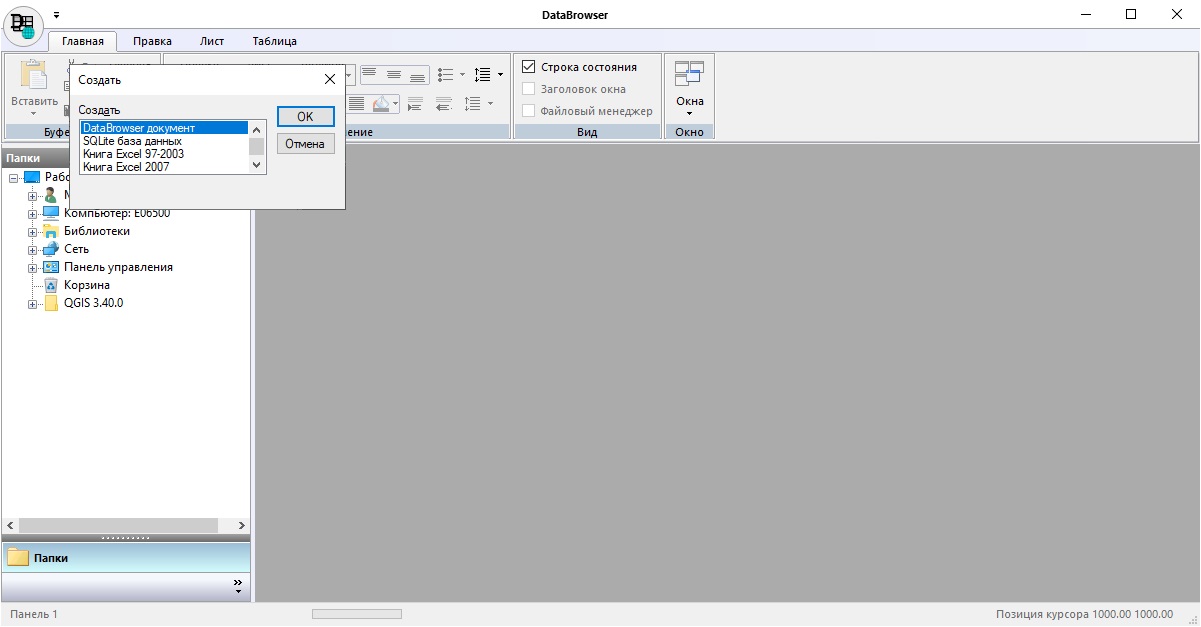This screenshot has height=627, width=1201.
Task: Switch to the Правка ribbon tab
Action: (152, 41)
